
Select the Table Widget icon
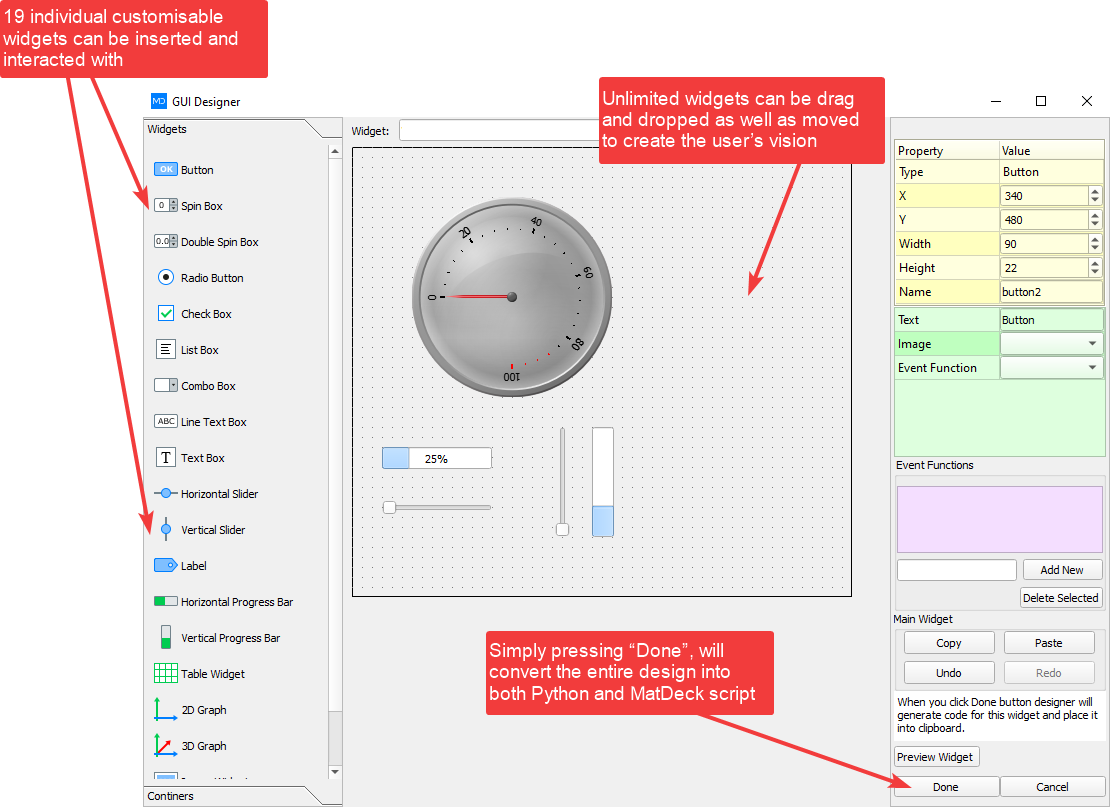(166, 674)
